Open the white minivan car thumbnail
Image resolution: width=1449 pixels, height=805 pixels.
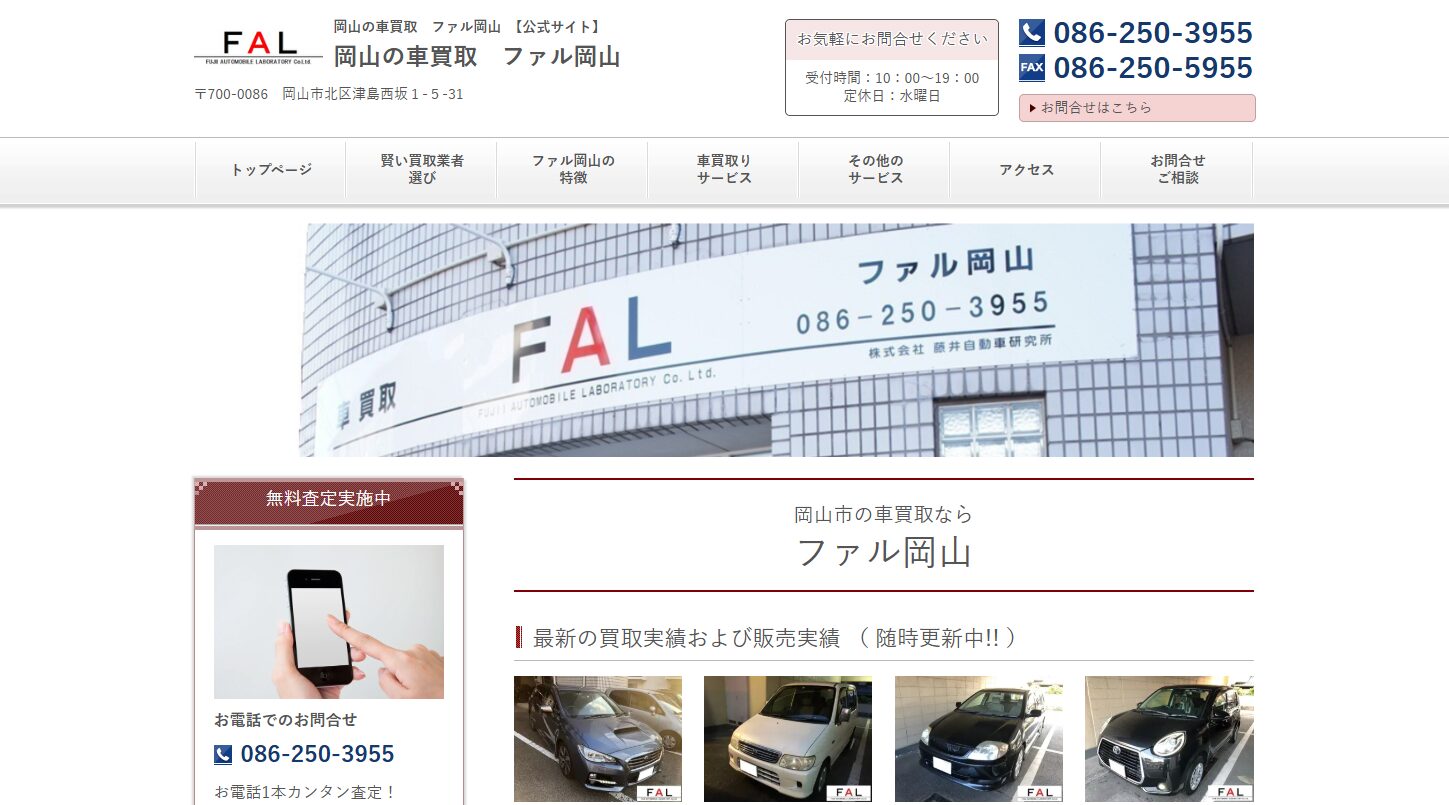(x=788, y=739)
